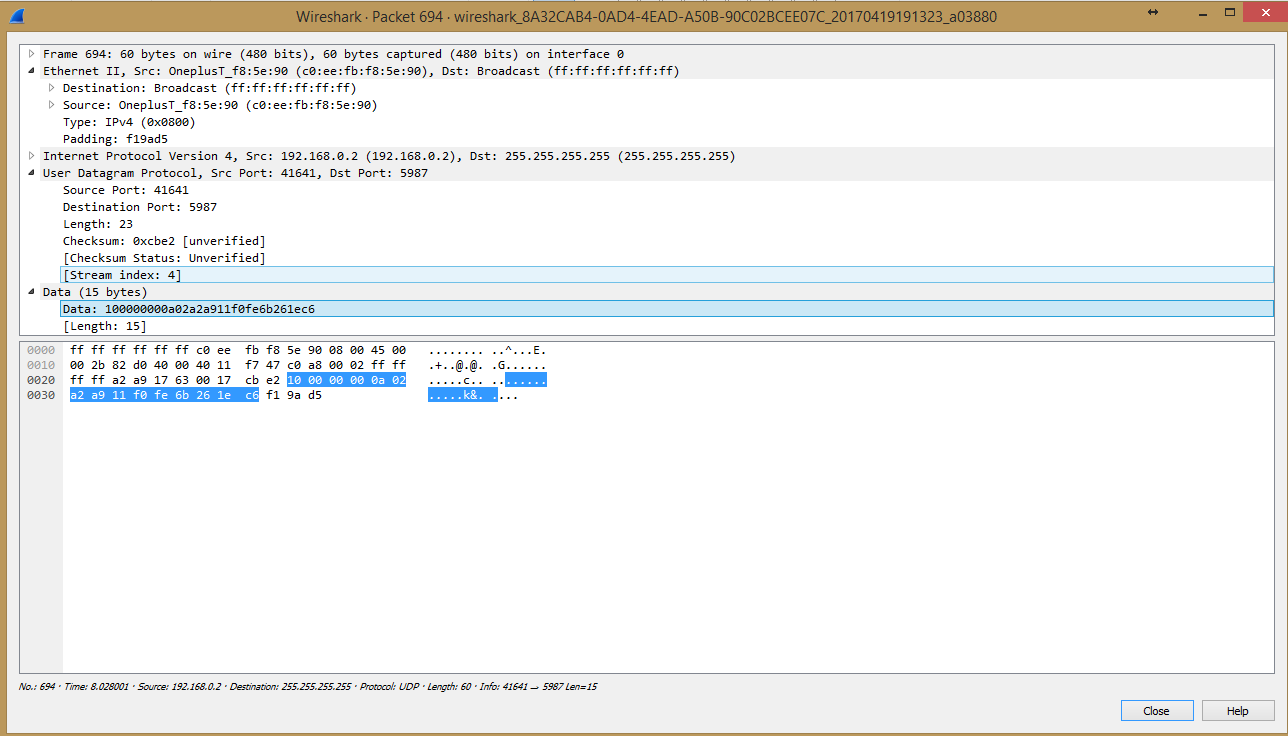Click the window resize arrows icon

tap(1153, 12)
